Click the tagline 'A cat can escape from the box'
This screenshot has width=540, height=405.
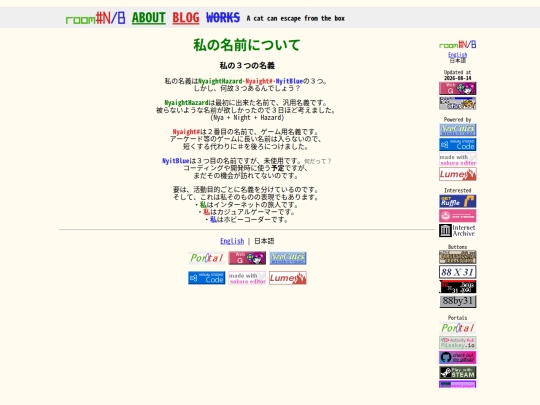coord(295,18)
